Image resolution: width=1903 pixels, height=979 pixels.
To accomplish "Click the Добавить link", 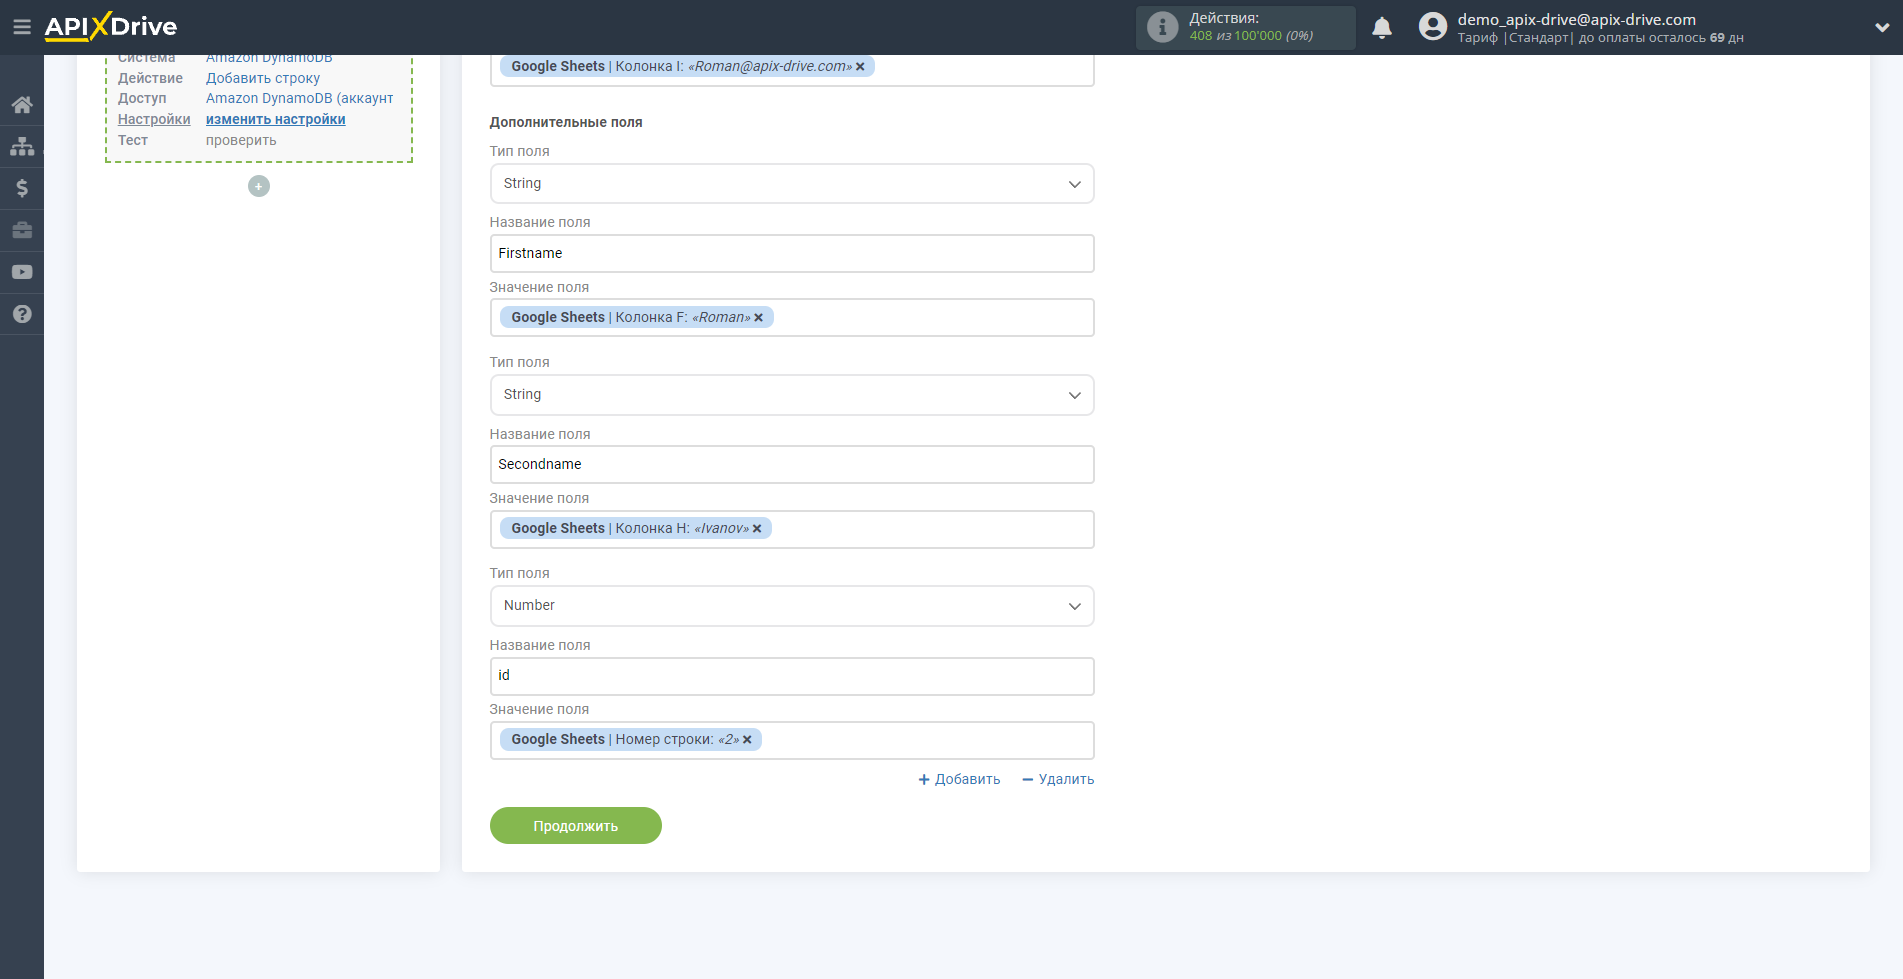I will pos(959,779).
